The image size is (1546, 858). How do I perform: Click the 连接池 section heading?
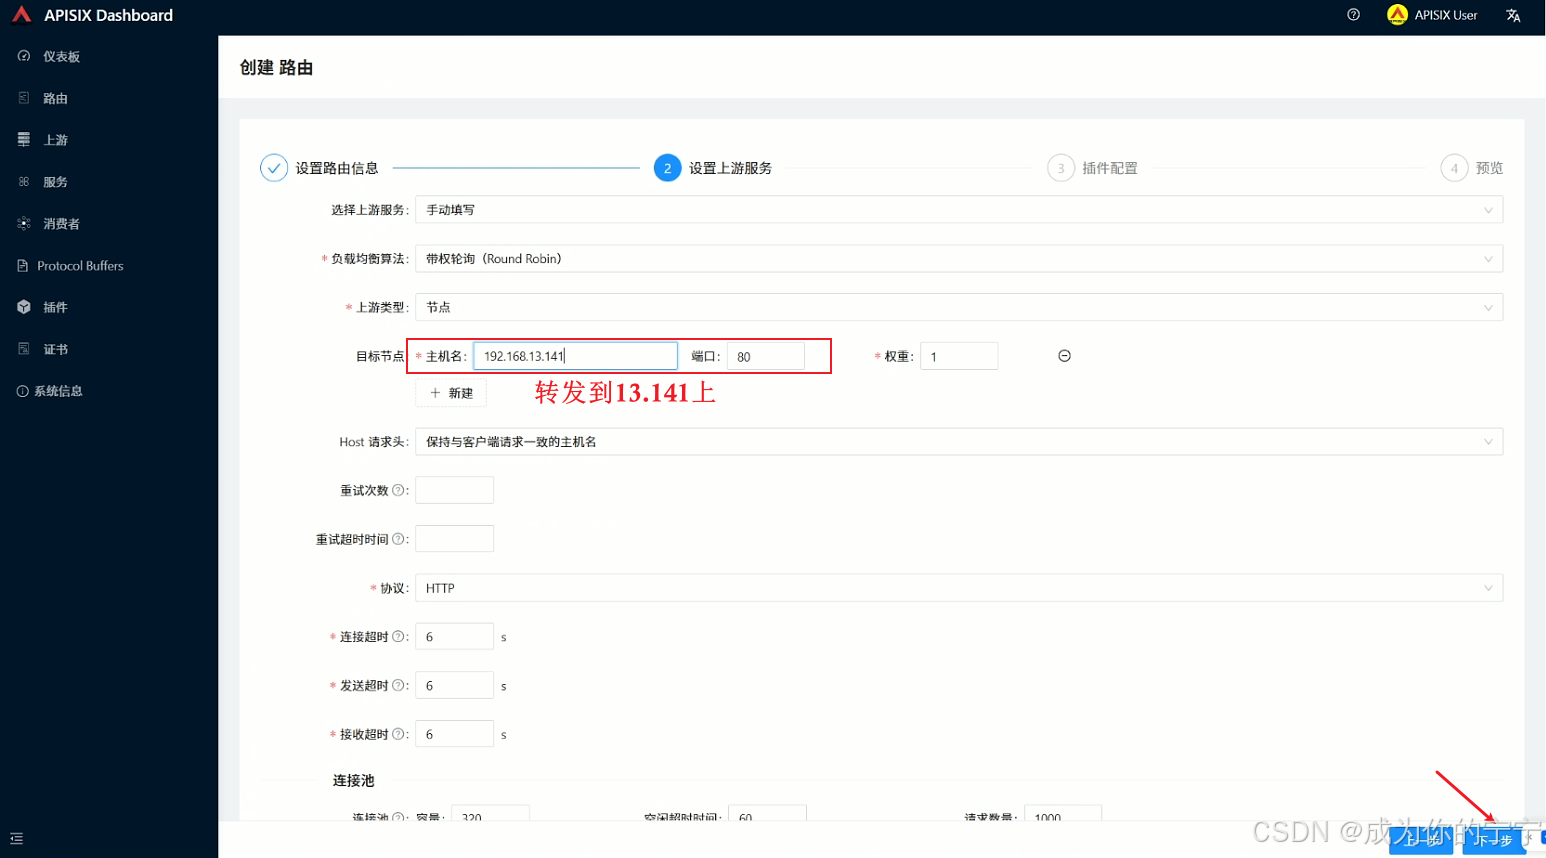coord(353,780)
